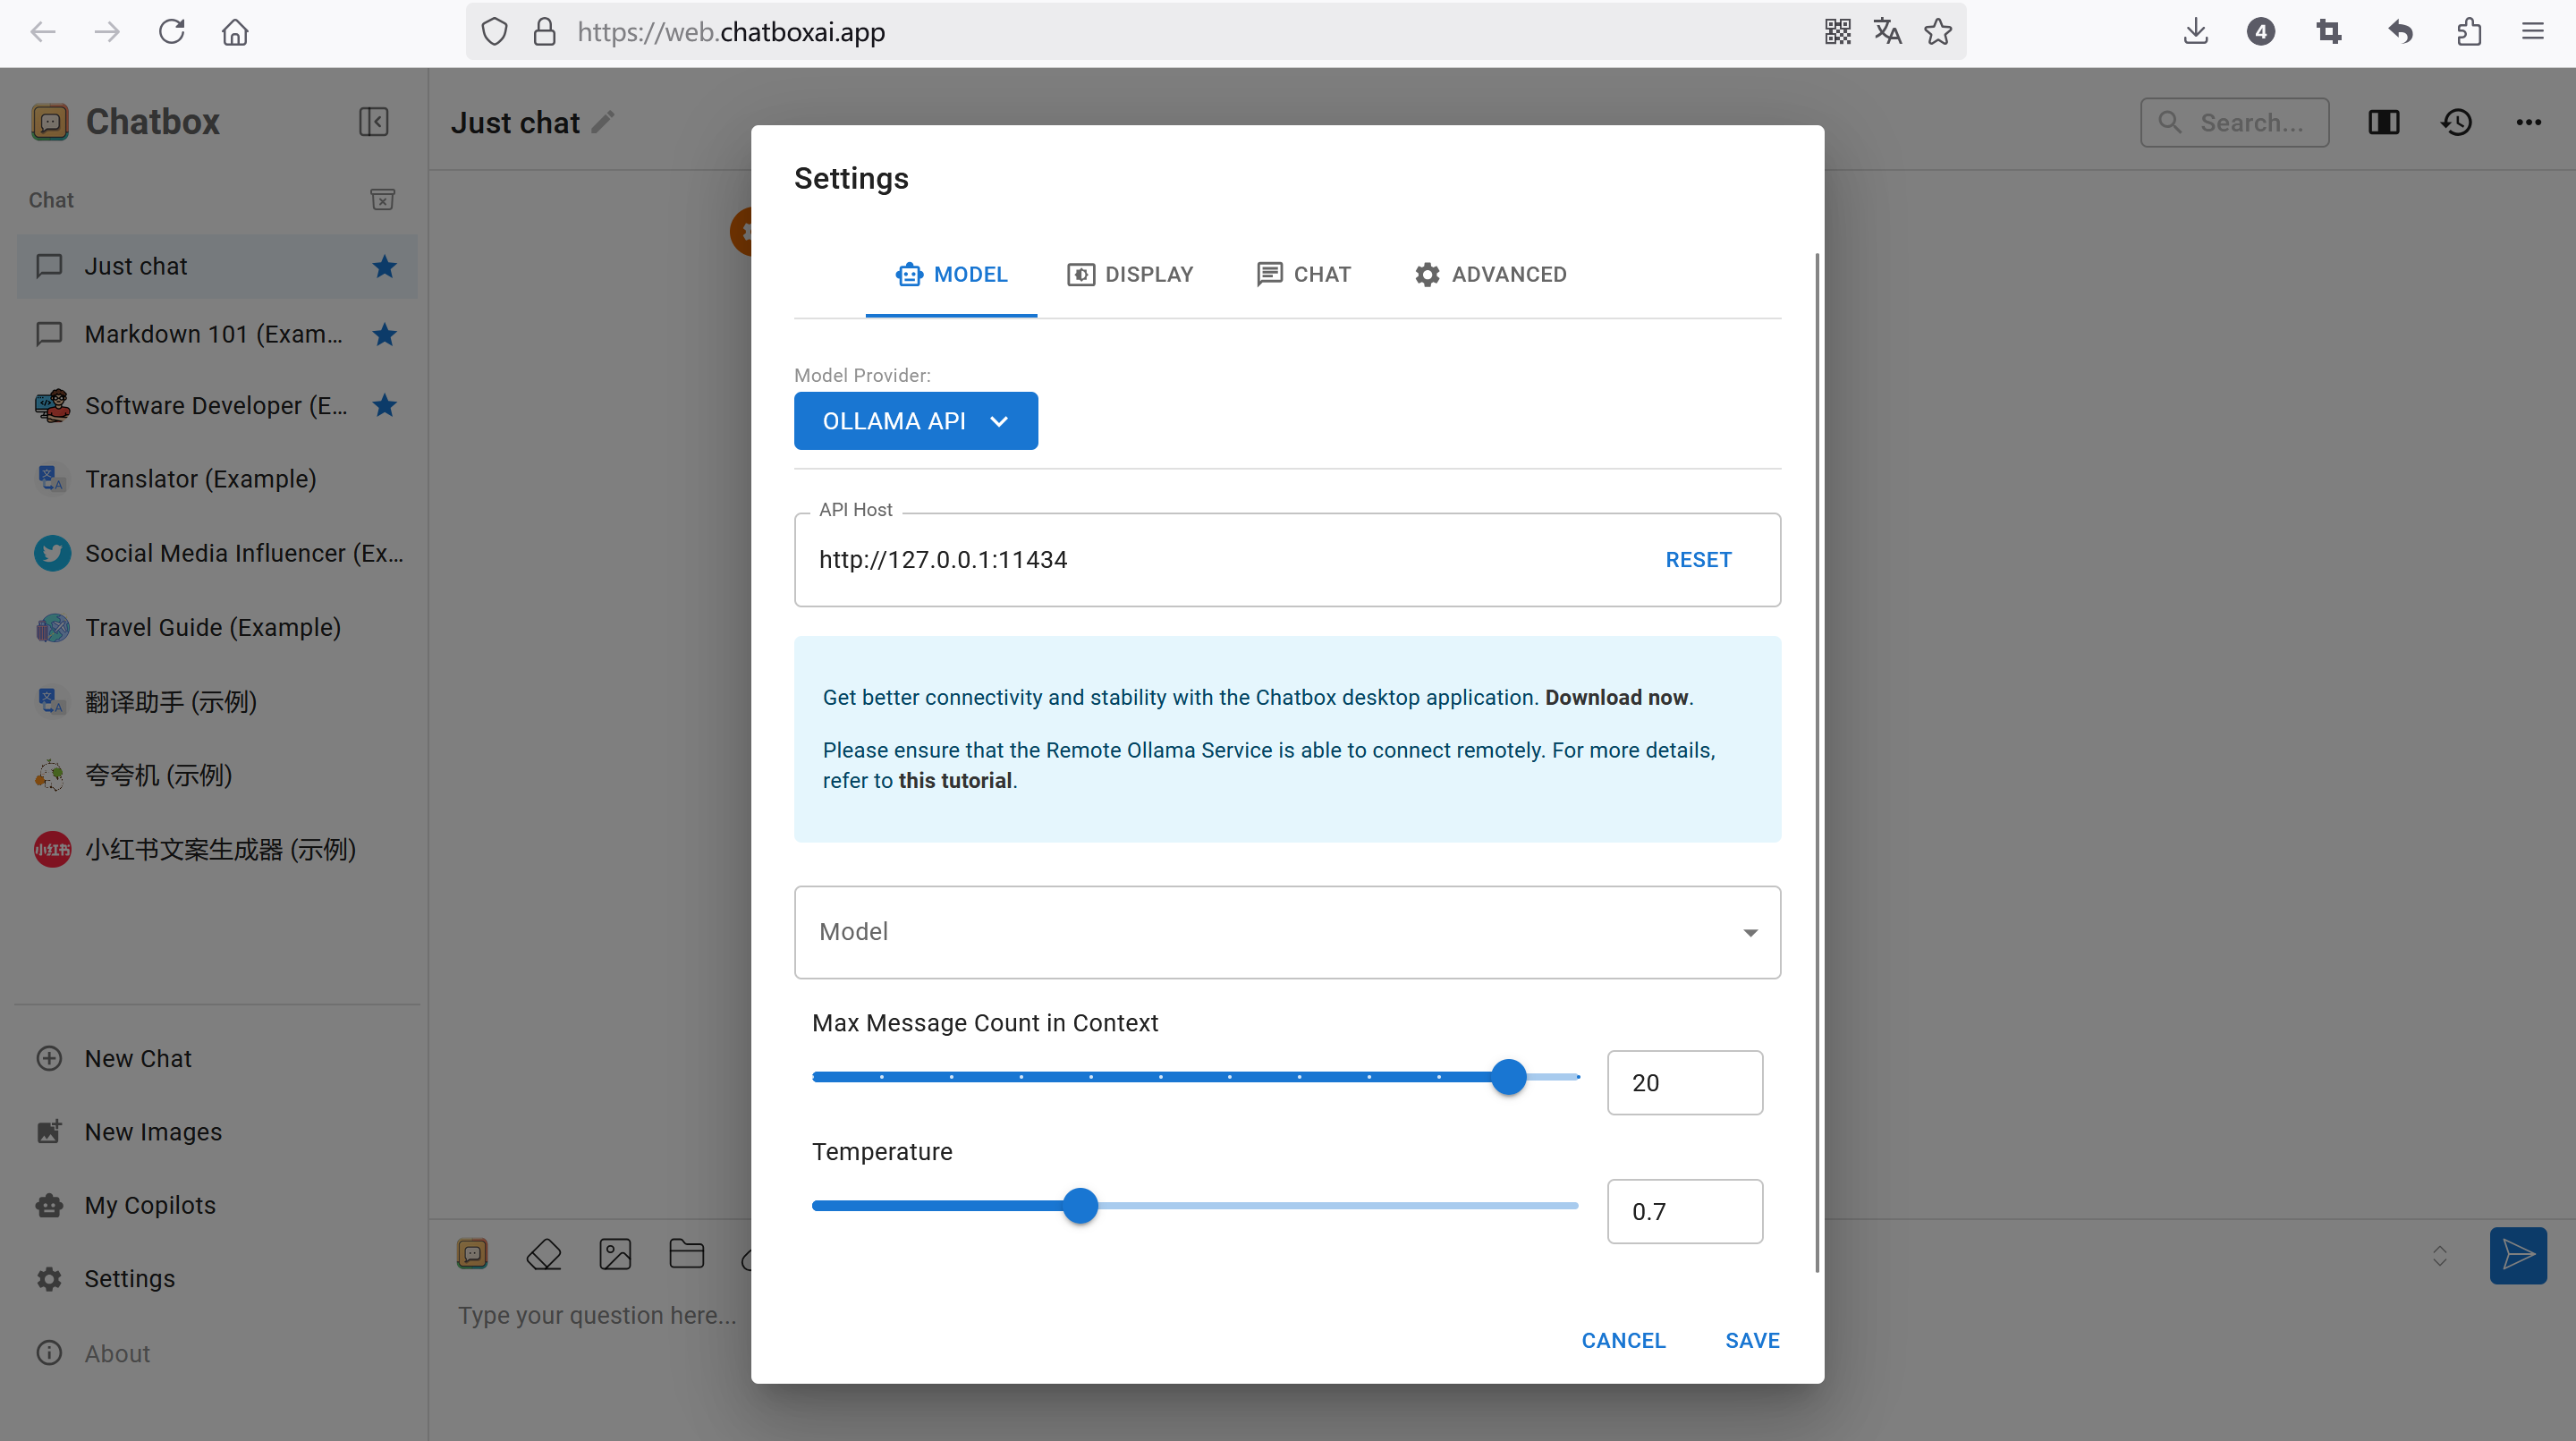Collapse the Chatbox sidebar panel icon
Image resolution: width=2576 pixels, height=1441 pixels.
(373, 122)
